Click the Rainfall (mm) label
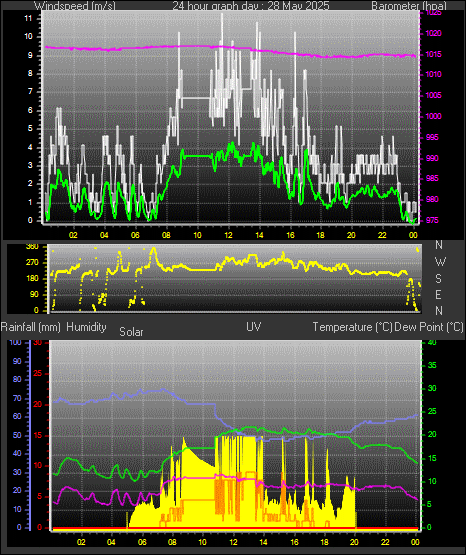 tap(30, 327)
